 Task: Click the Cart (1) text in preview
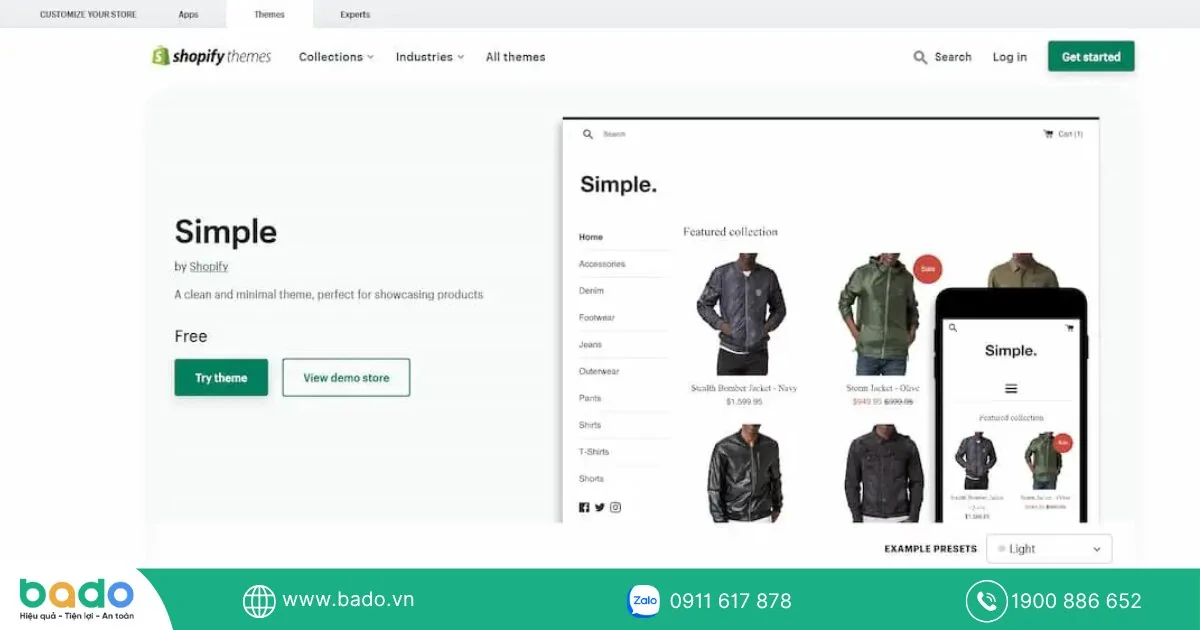pos(1070,134)
